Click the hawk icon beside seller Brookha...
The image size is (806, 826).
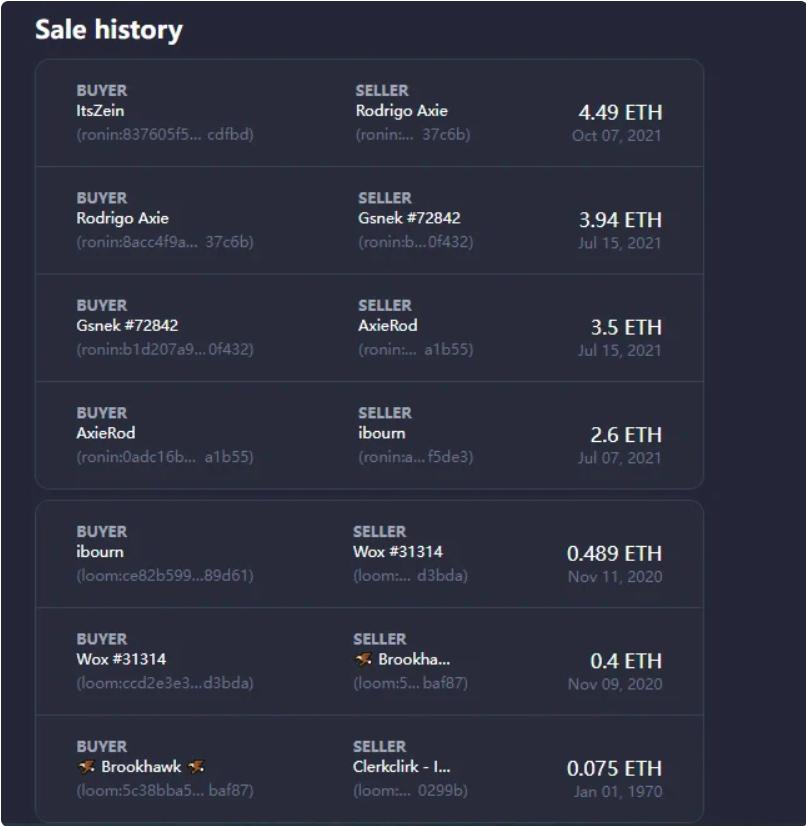(363, 658)
